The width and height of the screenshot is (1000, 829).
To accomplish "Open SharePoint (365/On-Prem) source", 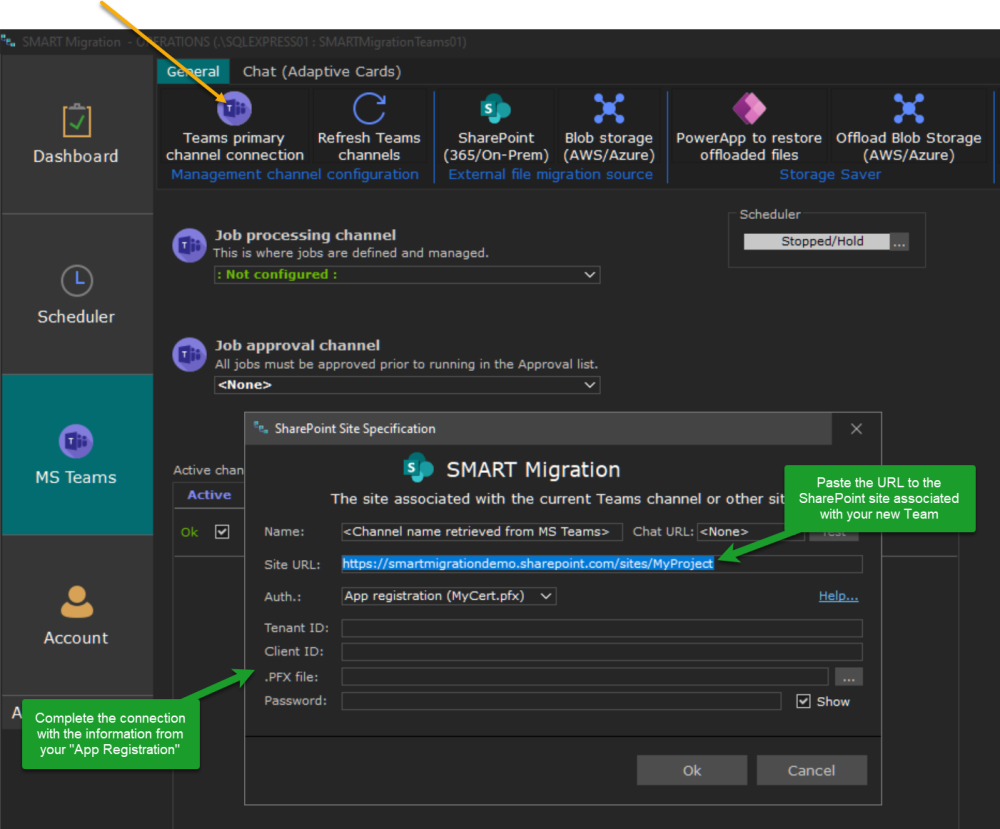I will [x=496, y=127].
